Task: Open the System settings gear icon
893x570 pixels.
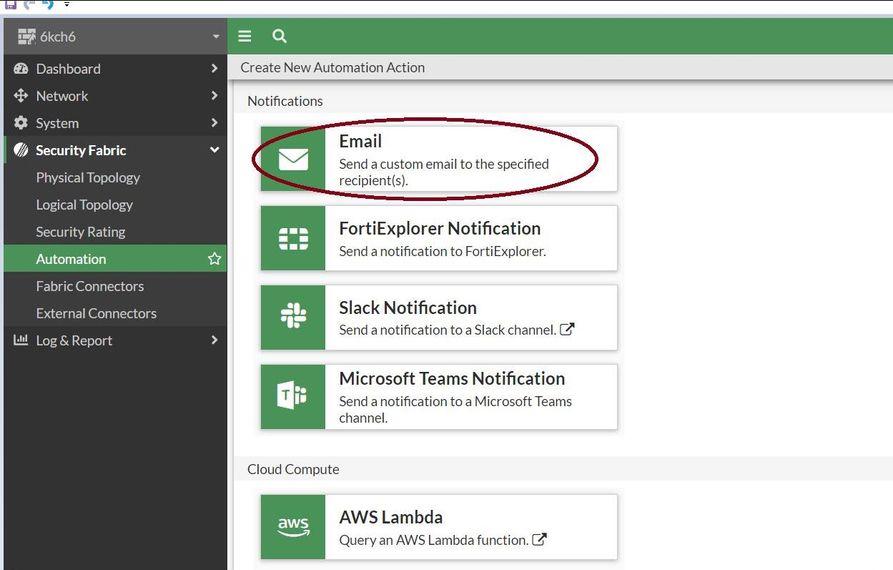Action: [x=21, y=123]
